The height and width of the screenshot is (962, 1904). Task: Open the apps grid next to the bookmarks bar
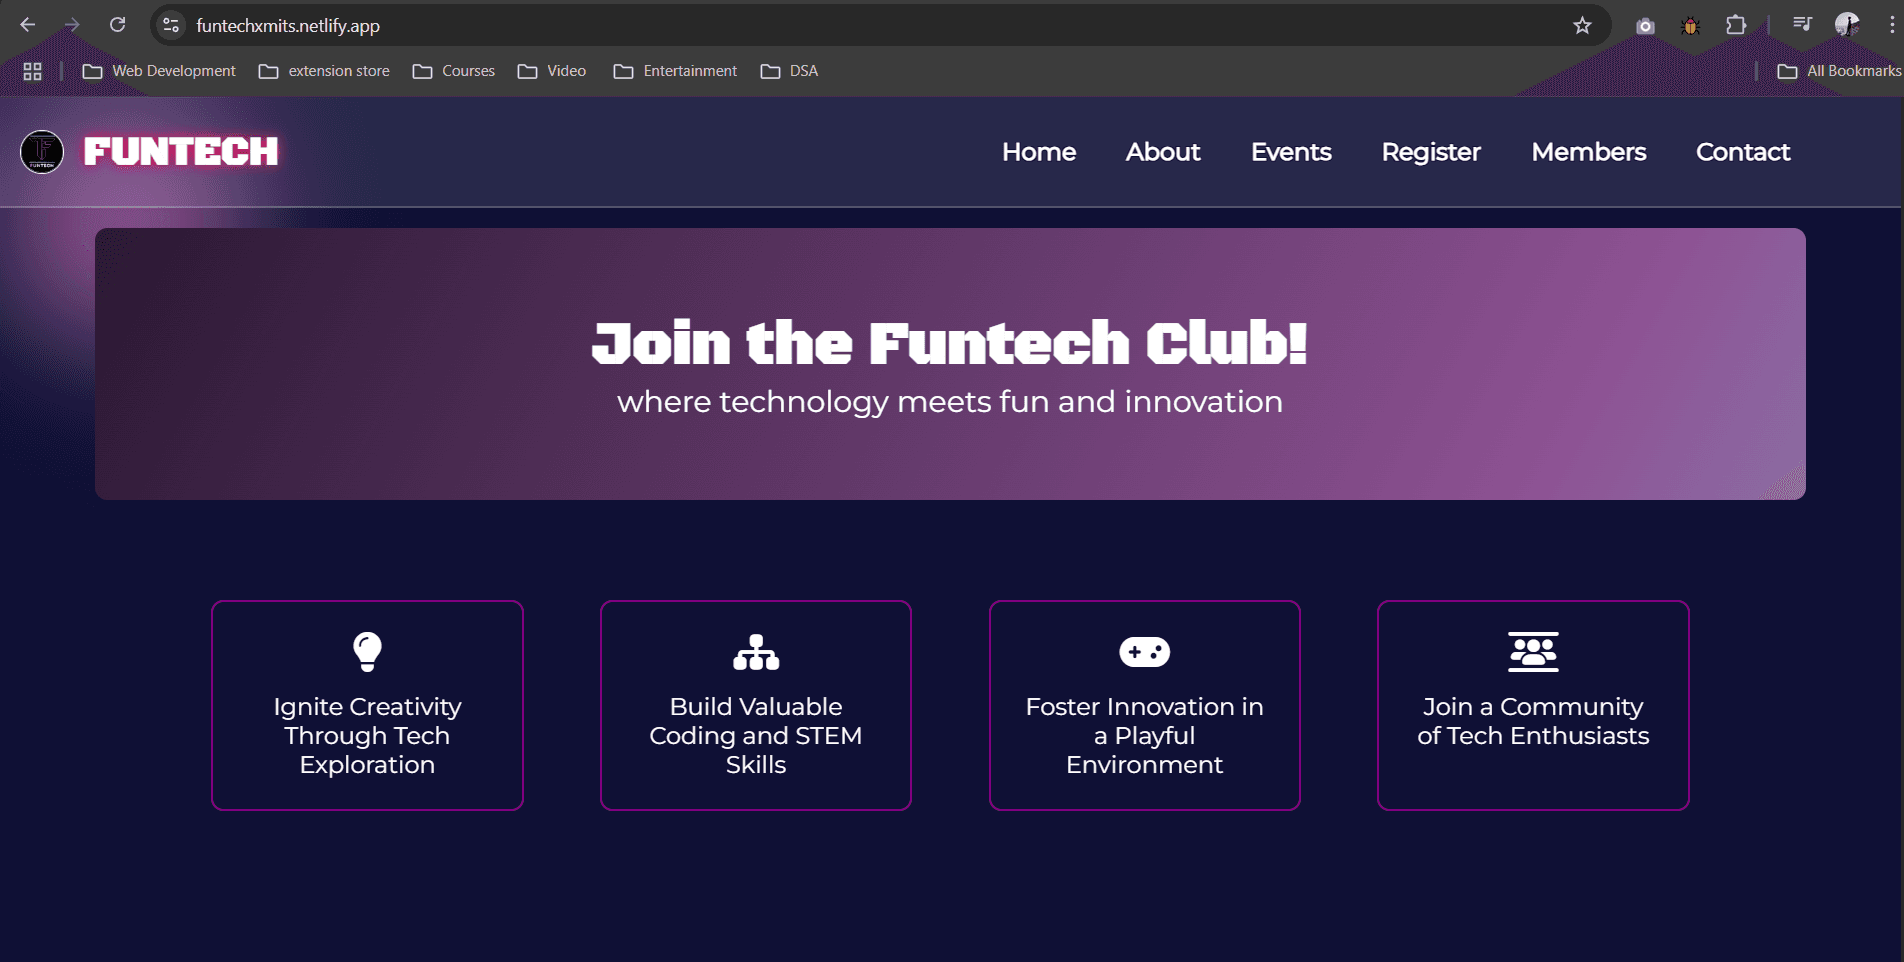(x=31, y=71)
